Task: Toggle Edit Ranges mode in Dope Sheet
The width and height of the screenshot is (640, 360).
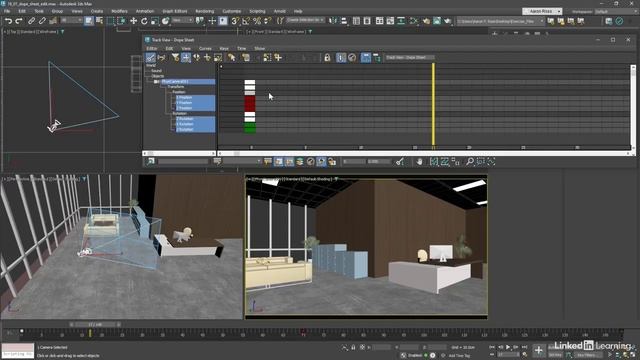Action: click(x=162, y=58)
